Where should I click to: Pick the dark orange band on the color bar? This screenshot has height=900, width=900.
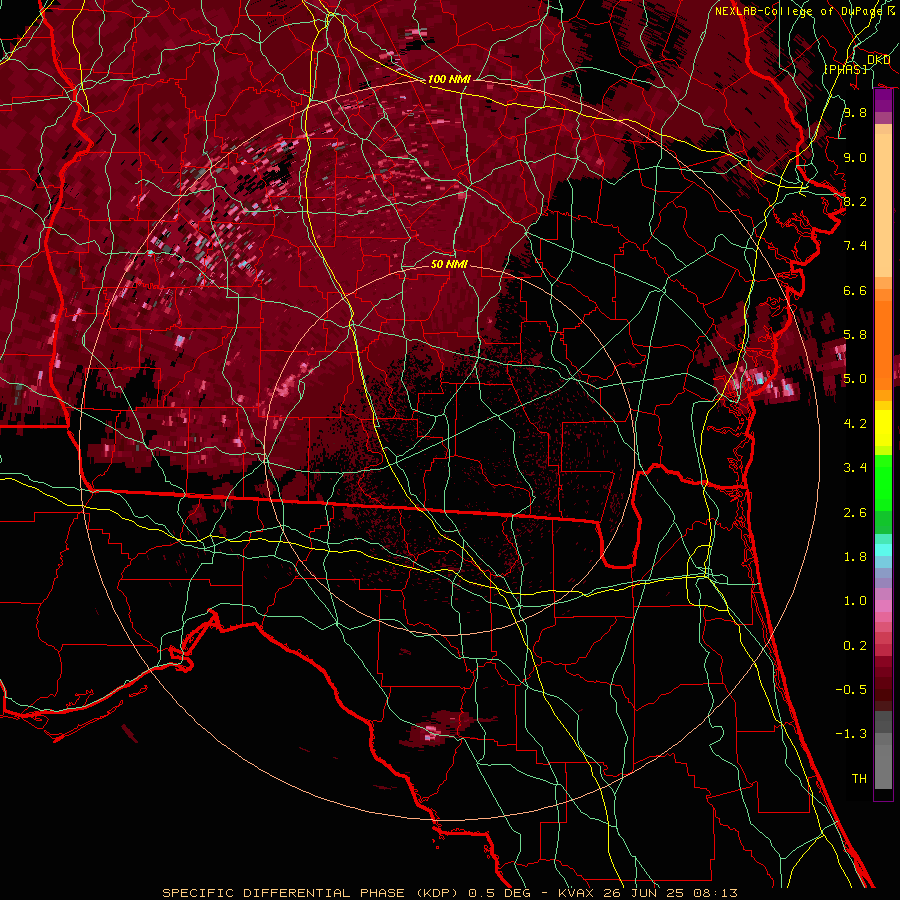coord(883,345)
